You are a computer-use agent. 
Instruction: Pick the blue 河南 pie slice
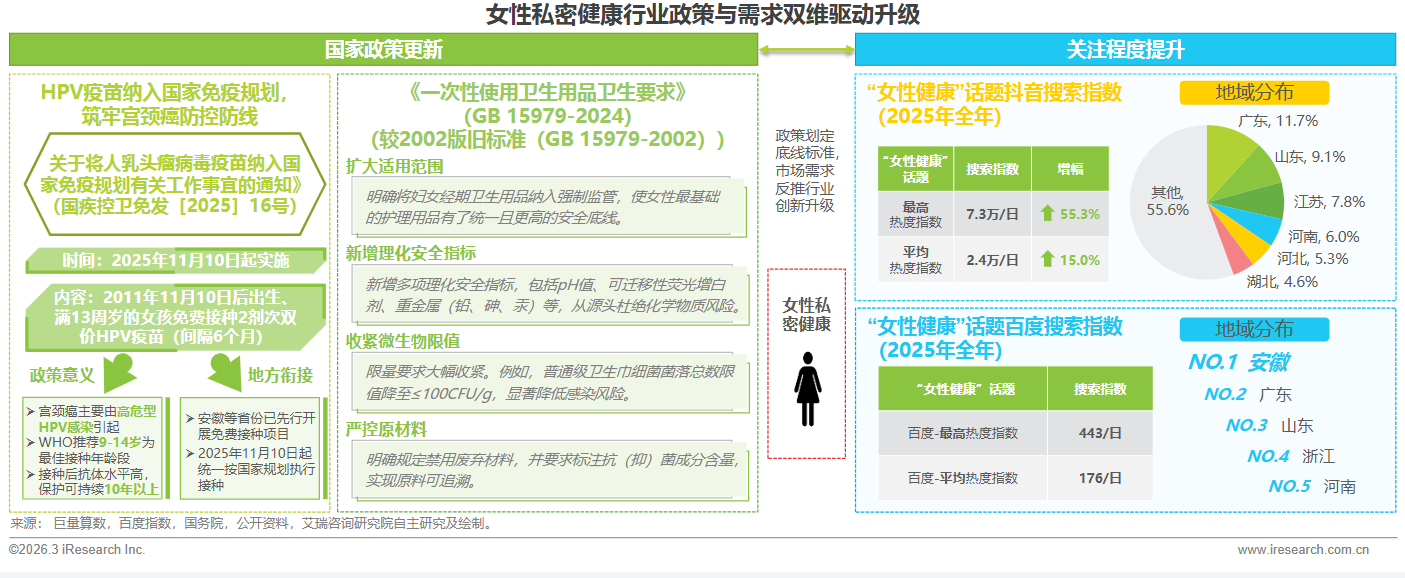pos(1264,231)
